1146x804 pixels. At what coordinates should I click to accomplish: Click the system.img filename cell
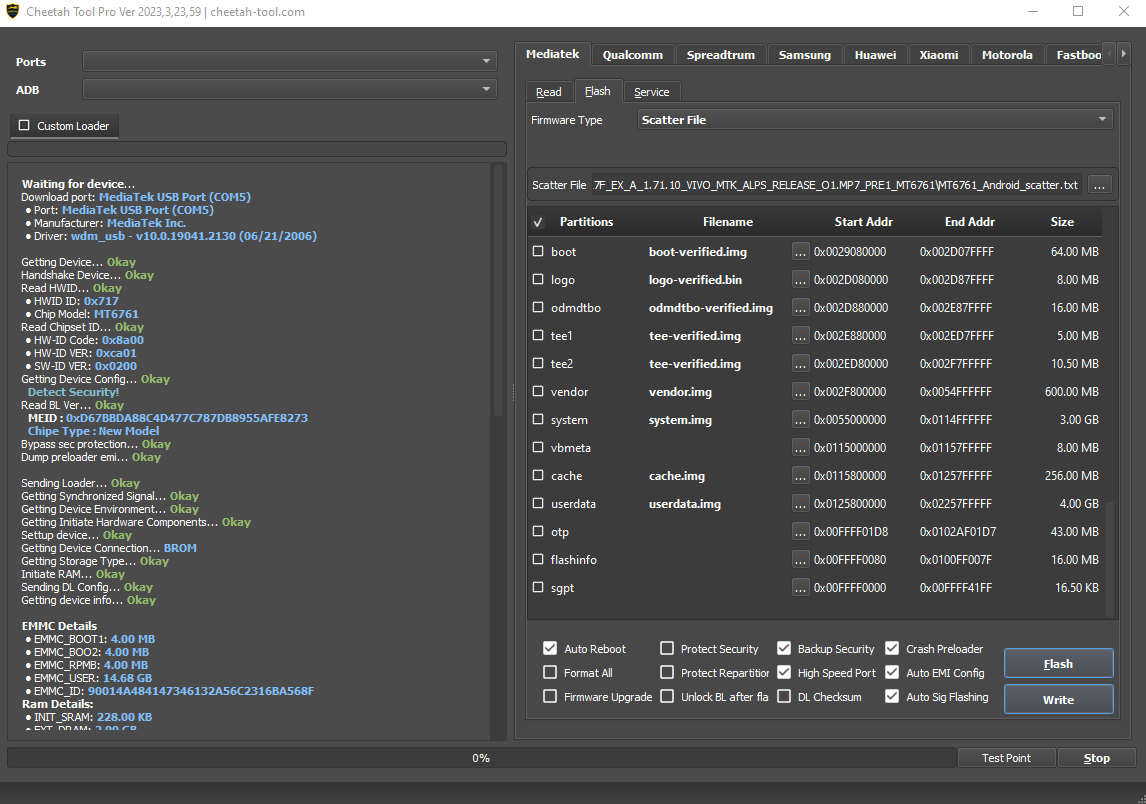[x=680, y=420]
